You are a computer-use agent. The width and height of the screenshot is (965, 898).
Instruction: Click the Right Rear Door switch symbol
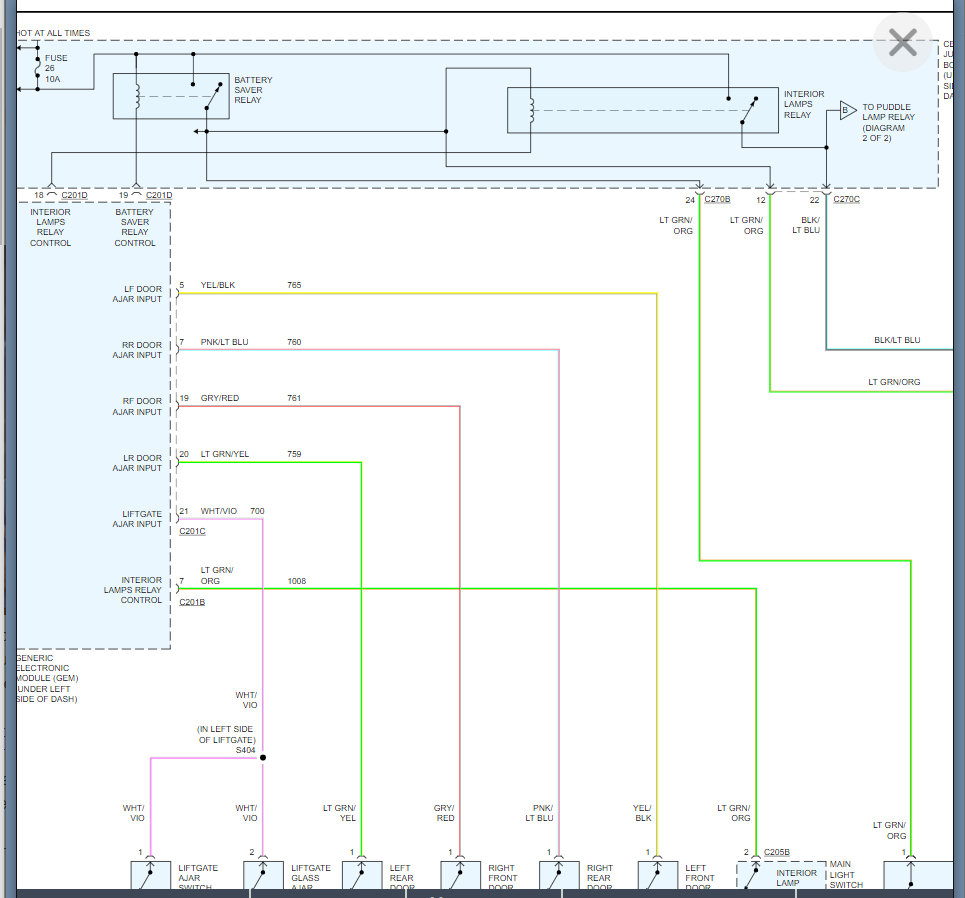tap(559, 875)
